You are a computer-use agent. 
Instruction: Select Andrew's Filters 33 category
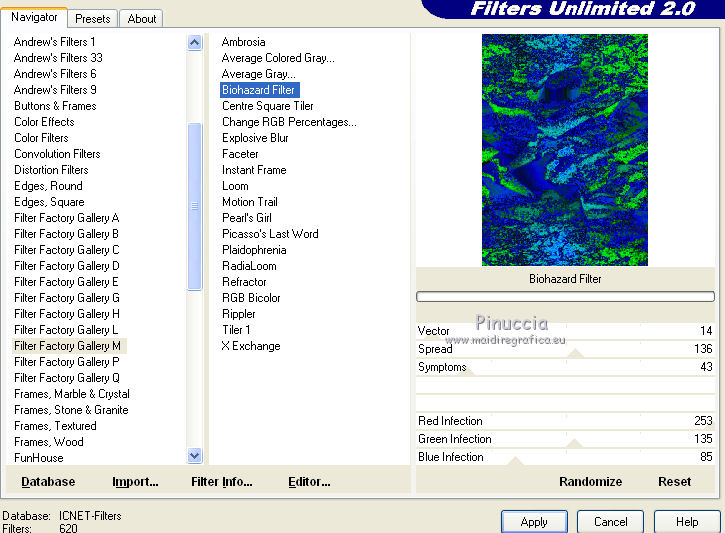tap(58, 58)
